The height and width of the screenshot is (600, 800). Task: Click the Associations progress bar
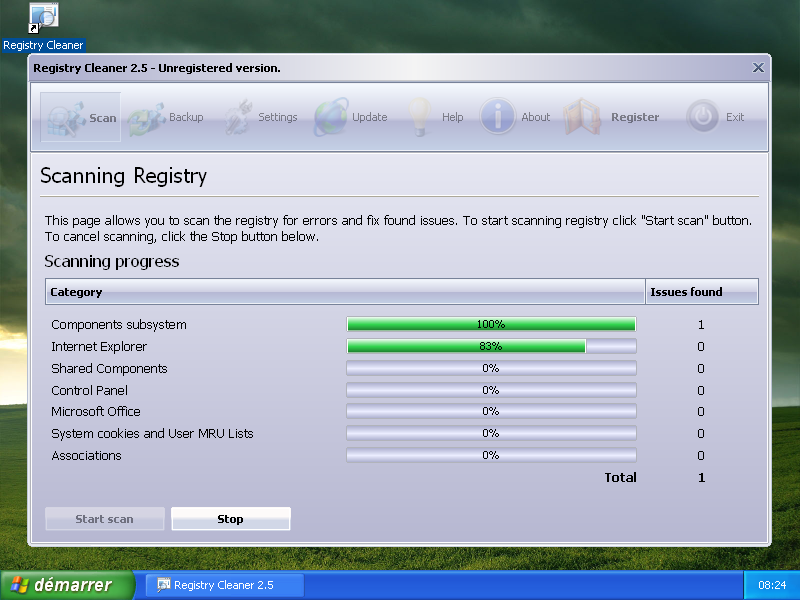[x=491, y=455]
